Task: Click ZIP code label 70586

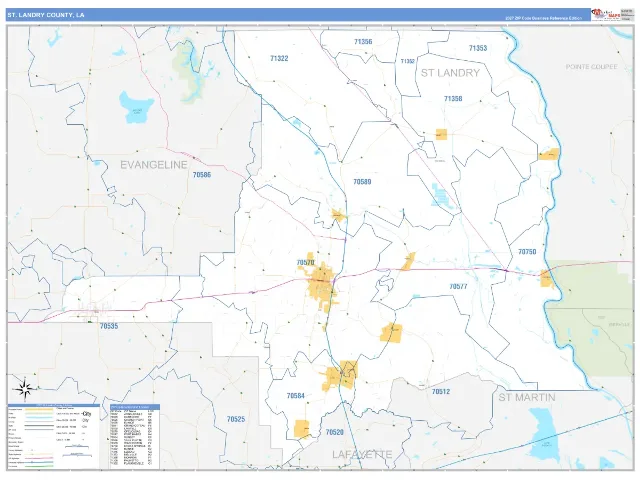Action: (x=202, y=175)
